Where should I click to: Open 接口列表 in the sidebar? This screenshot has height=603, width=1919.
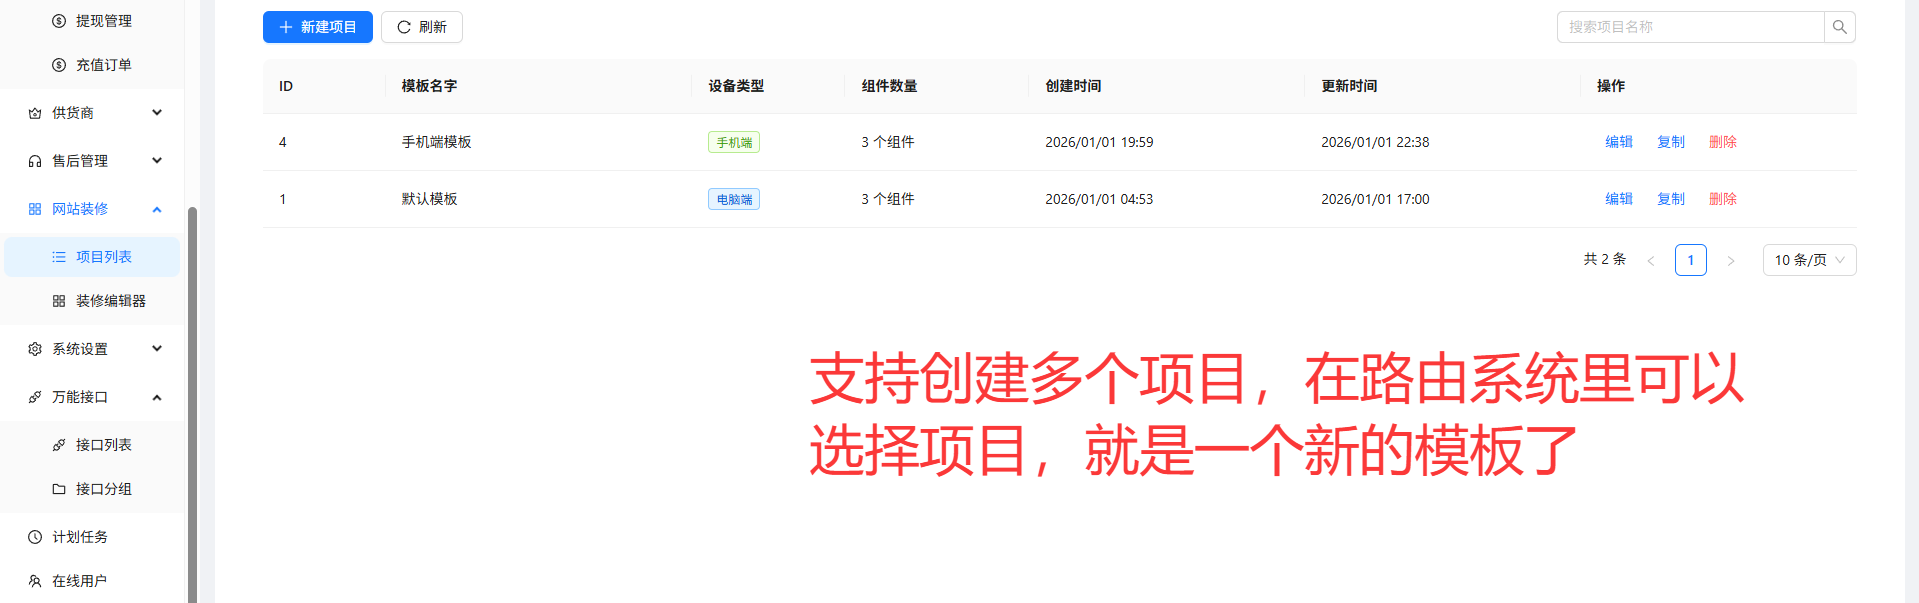click(x=103, y=445)
